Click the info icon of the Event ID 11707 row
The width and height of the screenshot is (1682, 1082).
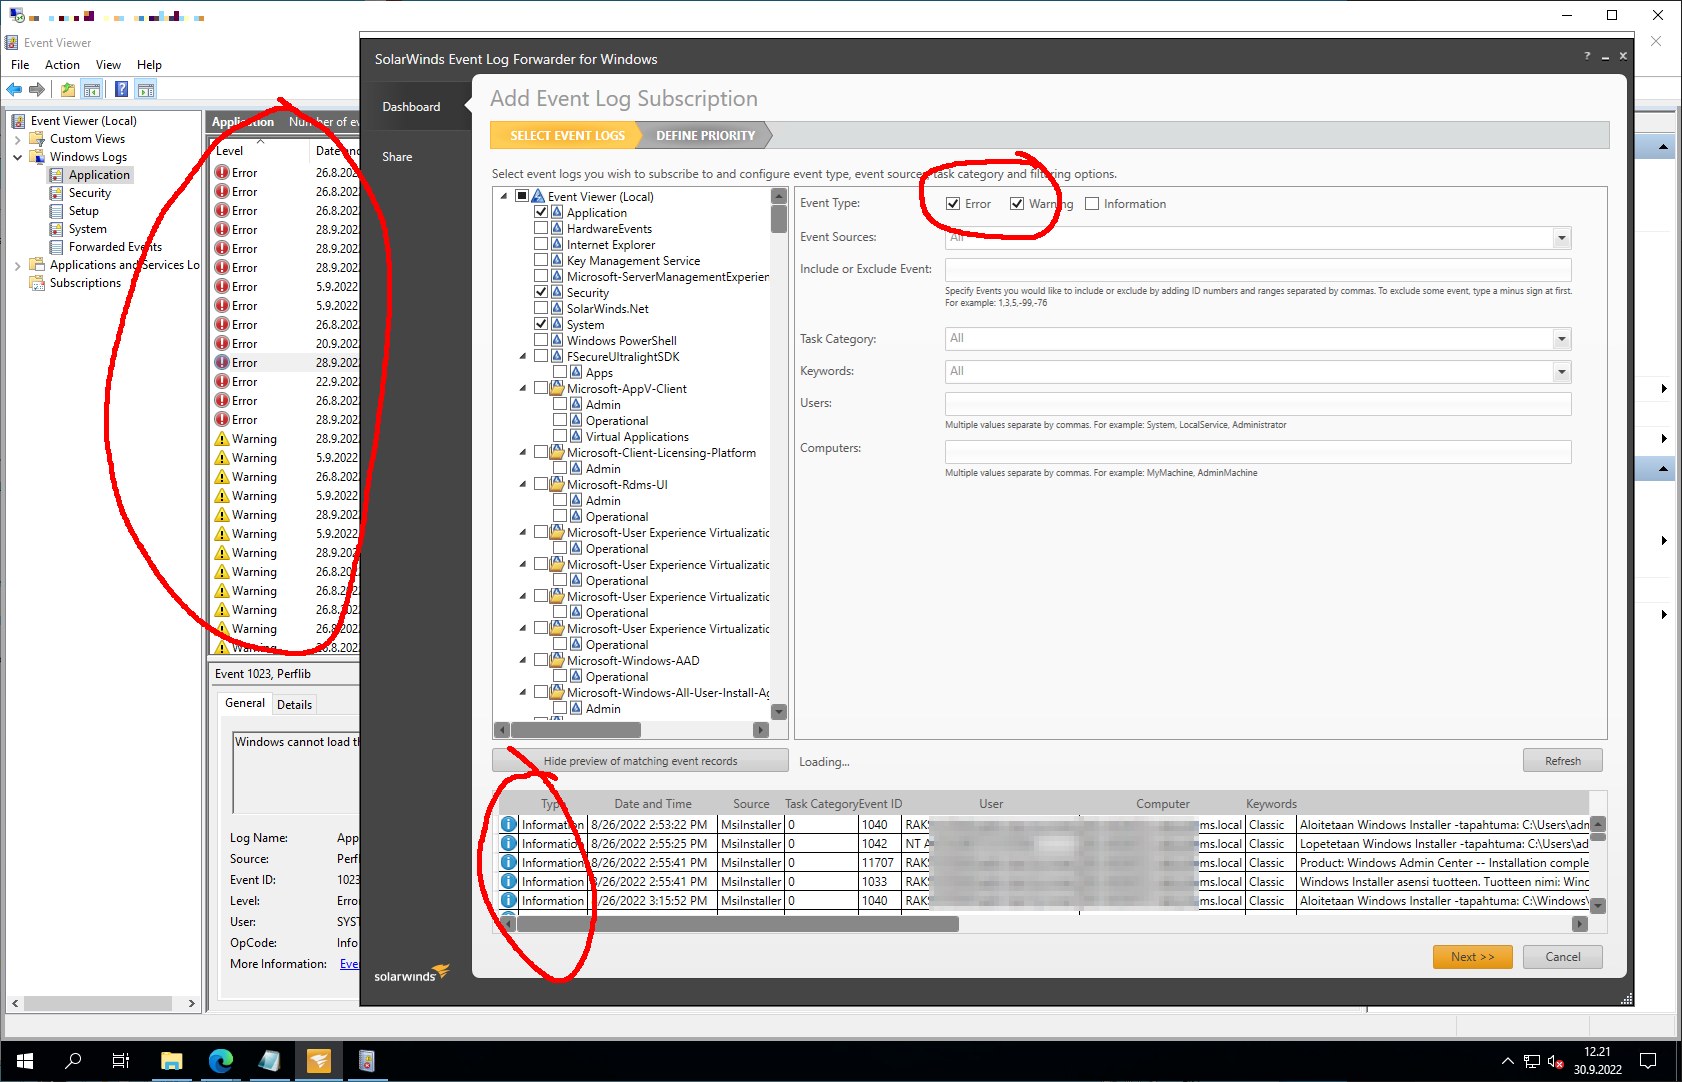click(508, 863)
